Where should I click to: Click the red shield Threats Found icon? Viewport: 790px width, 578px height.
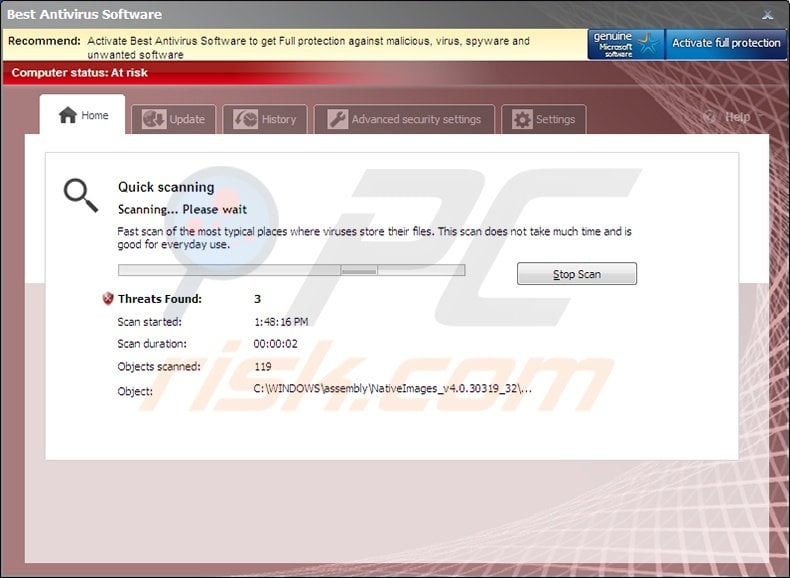108,298
